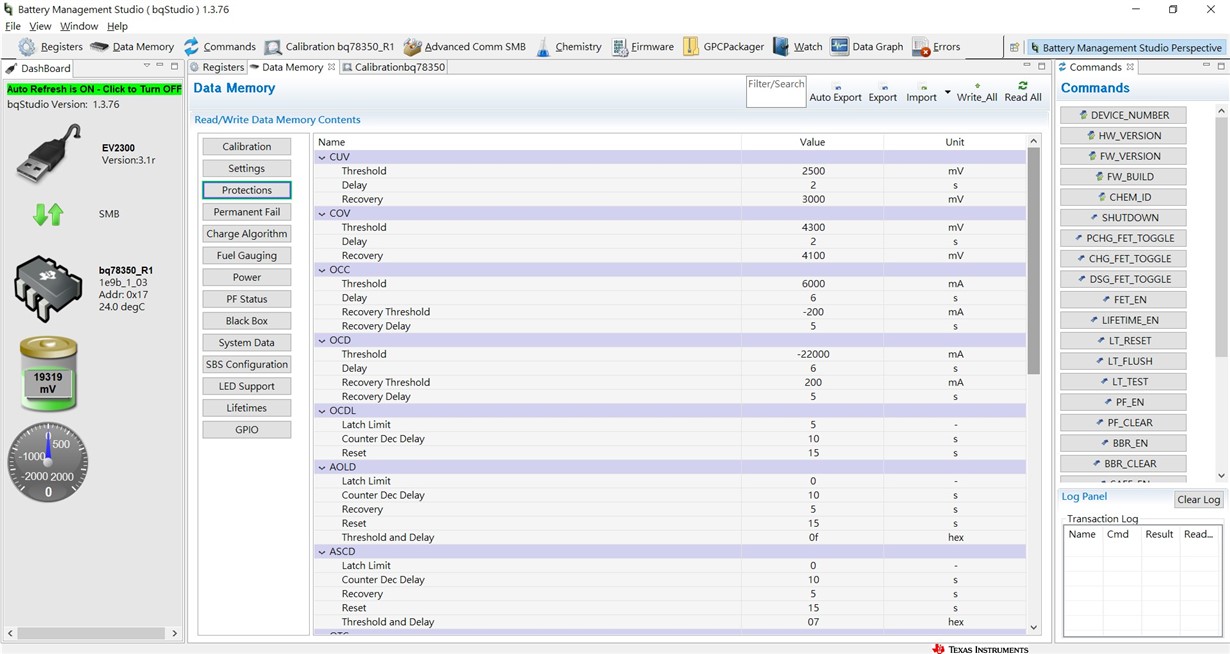This screenshot has height=654, width=1230.
Task: Collapse the COV group
Action: click(x=322, y=213)
